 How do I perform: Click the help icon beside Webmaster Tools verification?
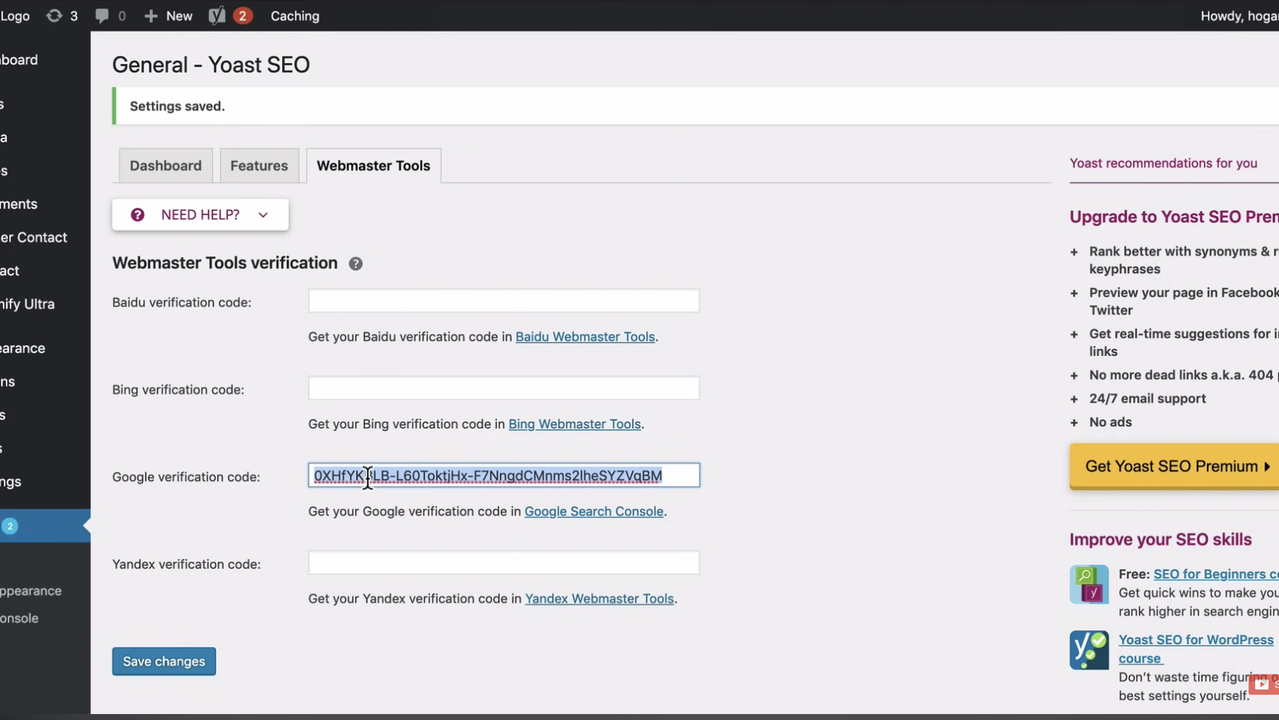[355, 264]
